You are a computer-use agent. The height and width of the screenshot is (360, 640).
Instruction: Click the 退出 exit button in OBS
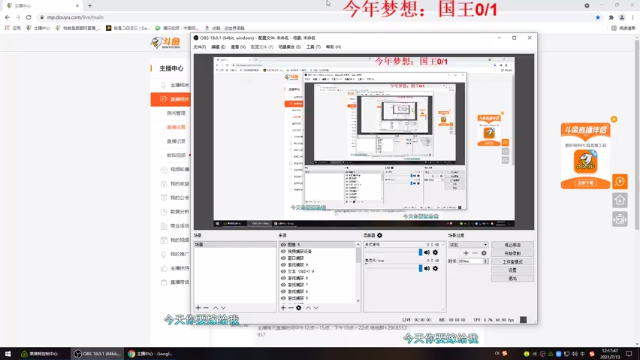(x=513, y=278)
